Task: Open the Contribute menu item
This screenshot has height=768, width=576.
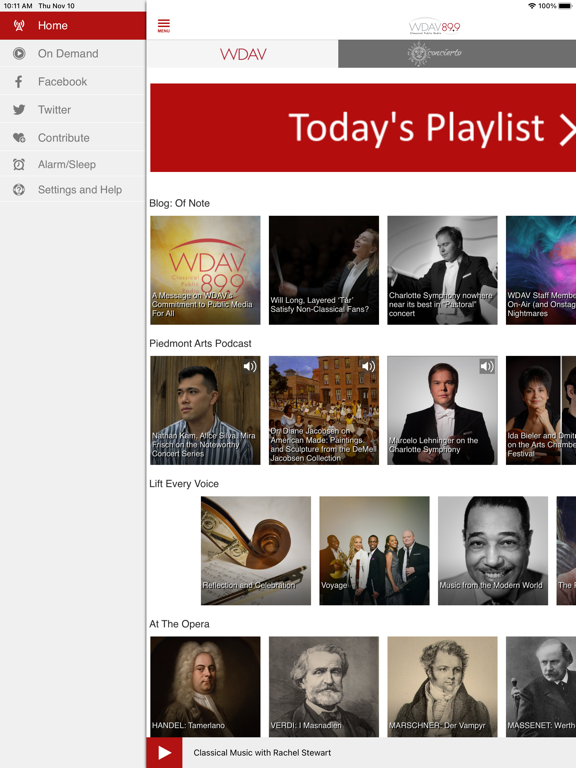Action: (73, 138)
